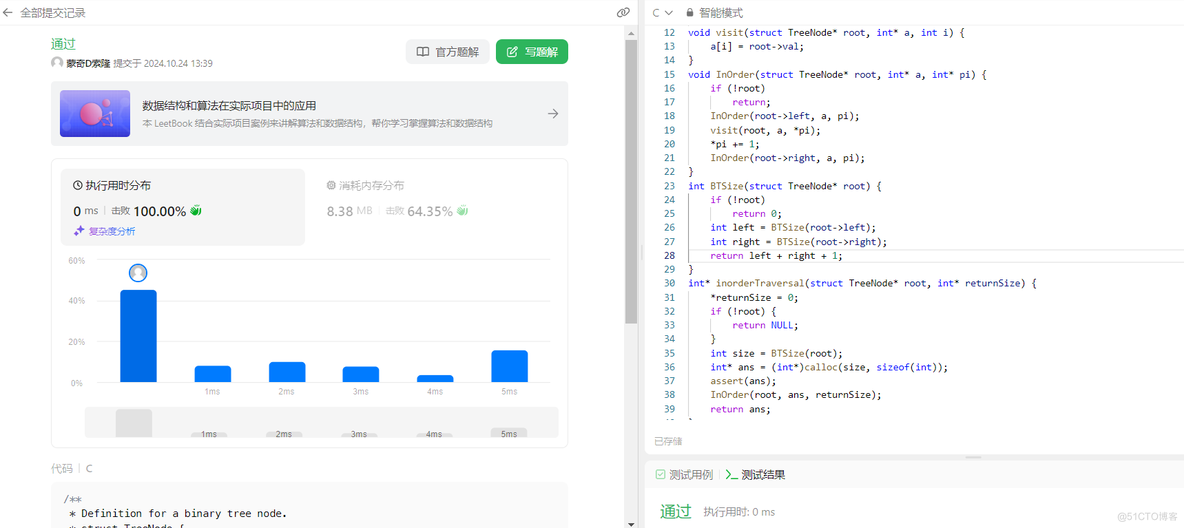
Task: Click the 3ms bar in runtime chart
Action: click(x=361, y=375)
